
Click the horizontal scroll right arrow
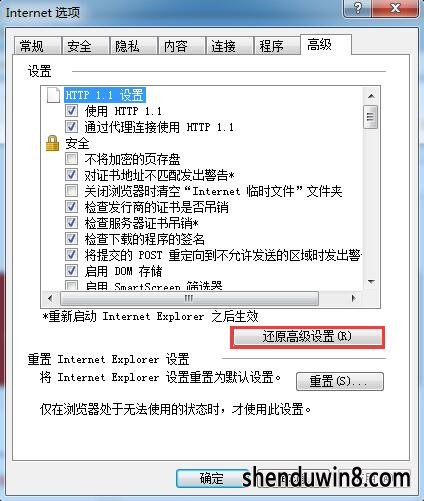pos(354,298)
